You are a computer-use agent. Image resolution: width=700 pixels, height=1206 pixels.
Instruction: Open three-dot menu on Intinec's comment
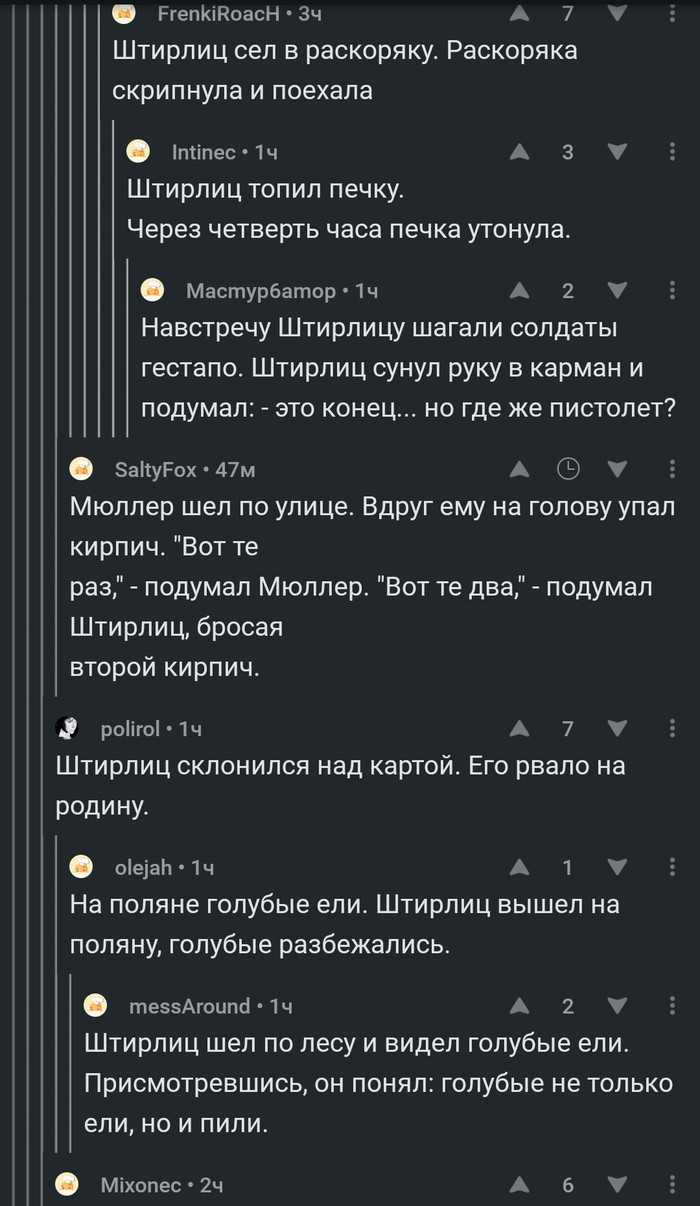[672, 152]
